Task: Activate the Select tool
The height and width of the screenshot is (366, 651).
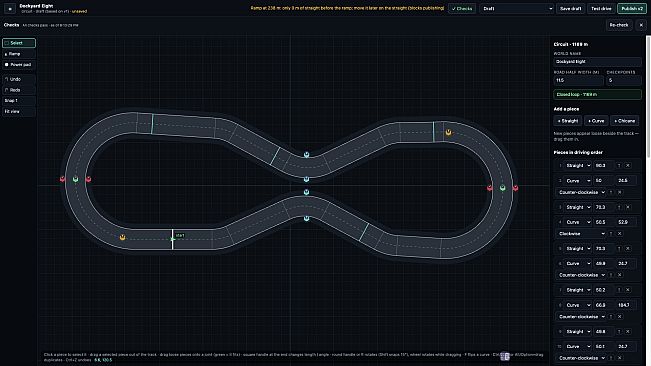Action: [x=19, y=43]
